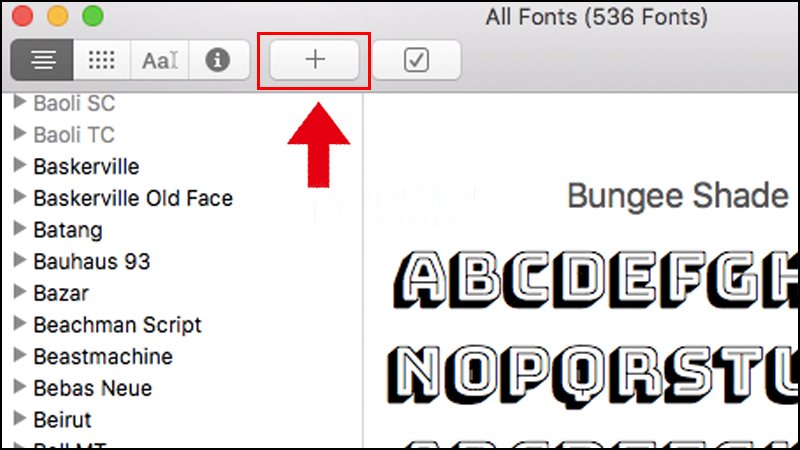Select the Batang font
Screen dimensions: 800x450
[x=68, y=230]
